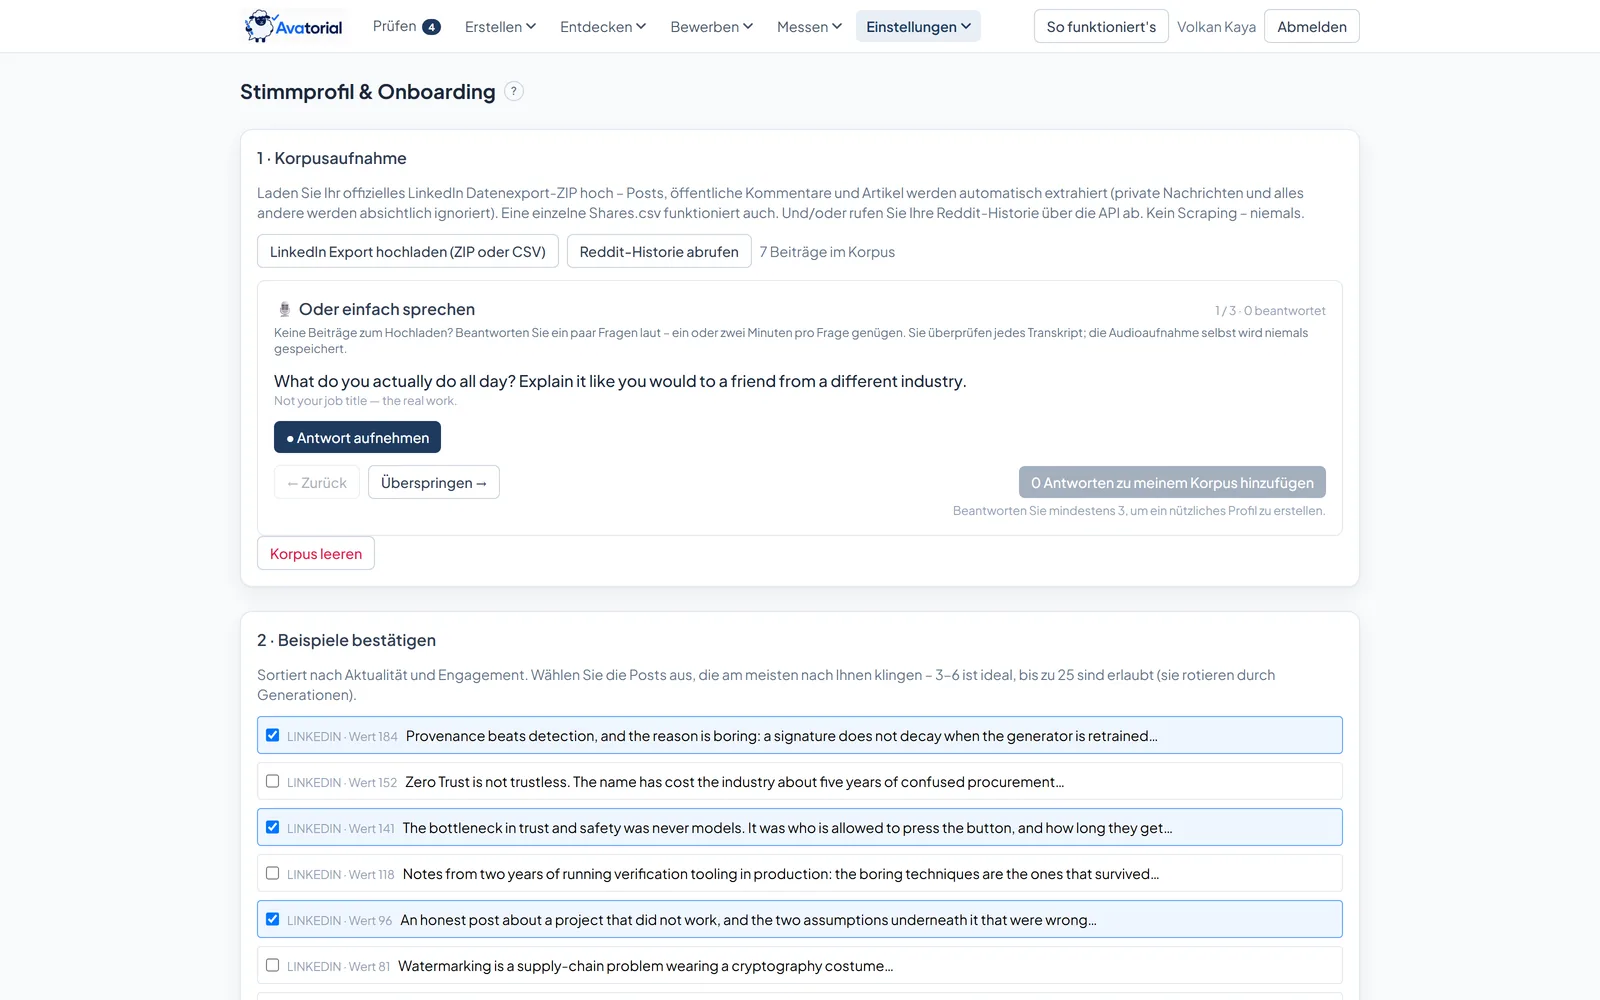Image resolution: width=1600 pixels, height=1000 pixels.
Task: Uncheck the Provenance beats detection post
Action: [x=272, y=735]
